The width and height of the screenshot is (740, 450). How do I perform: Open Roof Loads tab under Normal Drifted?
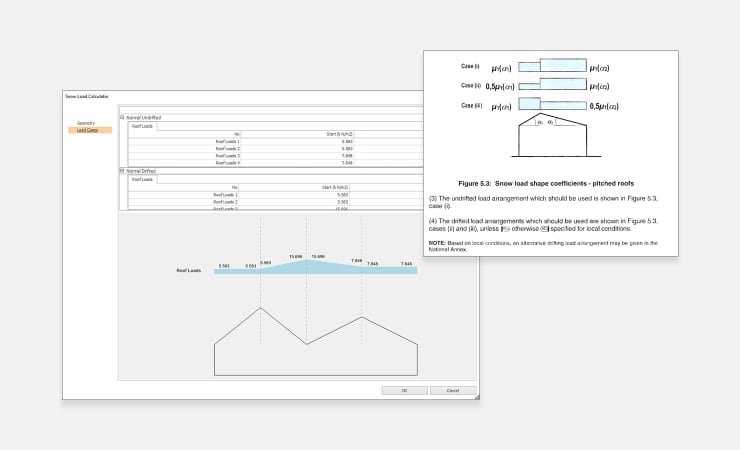coord(142,179)
